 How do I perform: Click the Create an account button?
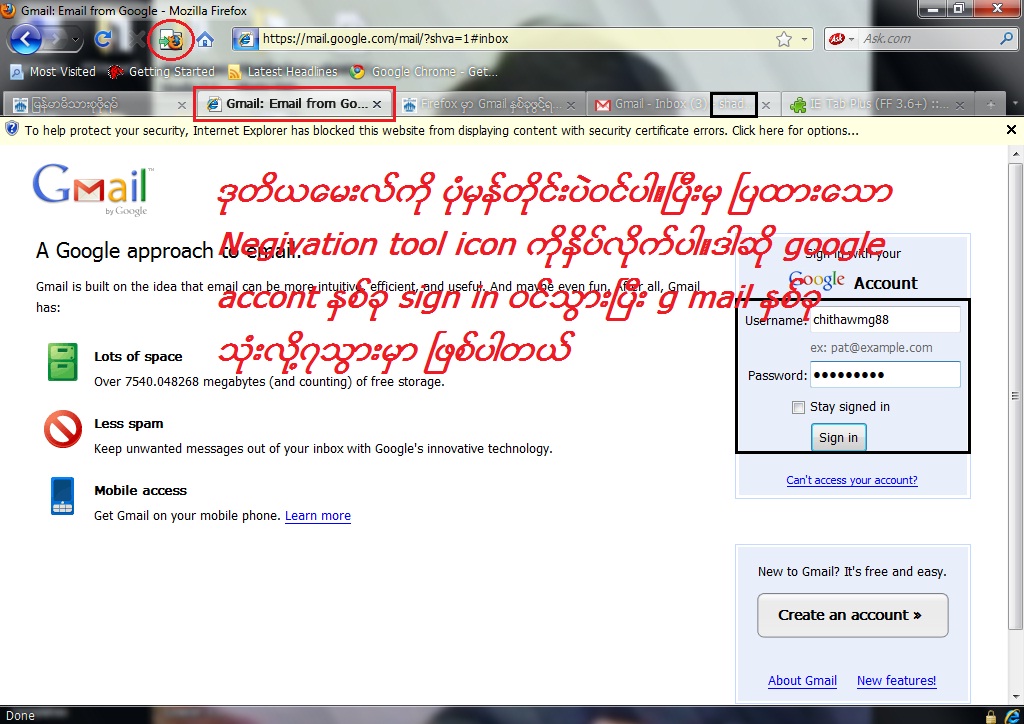[852, 615]
